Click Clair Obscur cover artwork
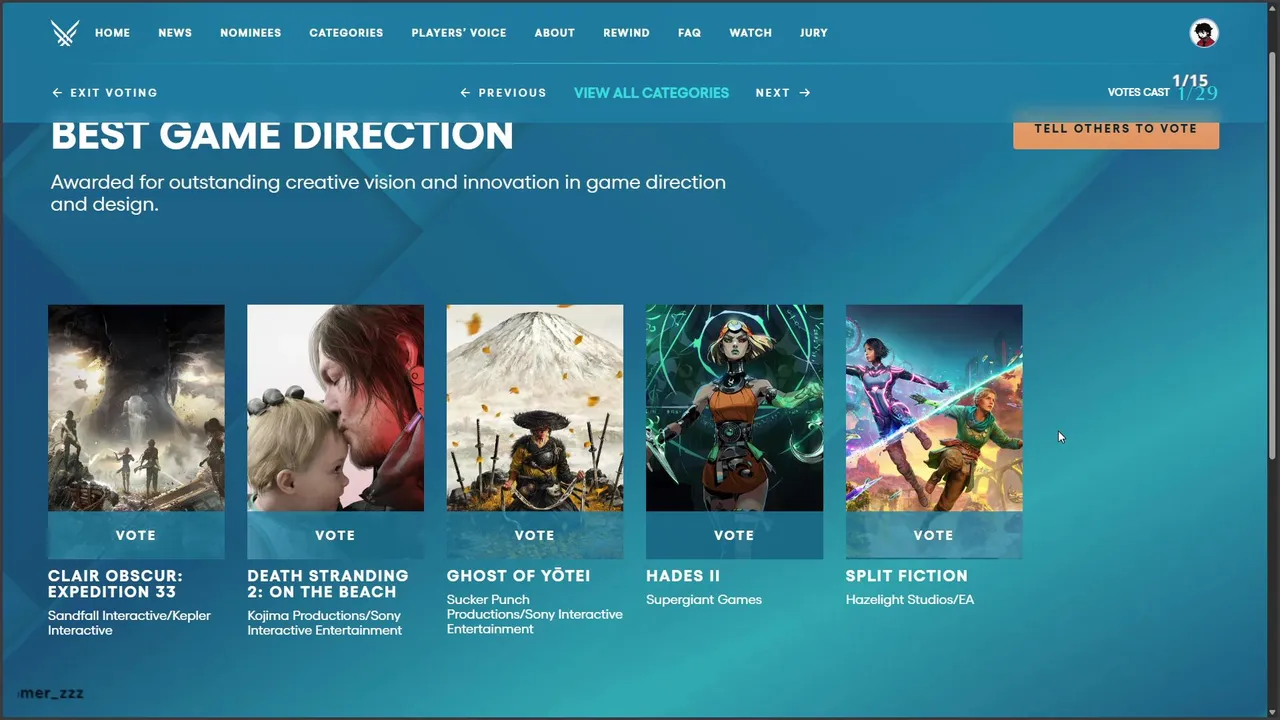 [136, 408]
